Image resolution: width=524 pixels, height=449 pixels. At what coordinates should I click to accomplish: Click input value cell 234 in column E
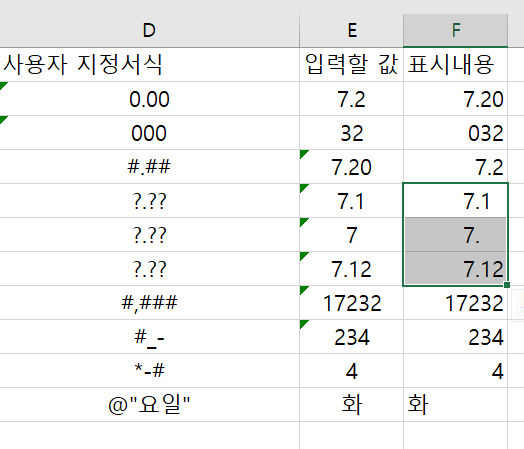pyautogui.click(x=352, y=337)
